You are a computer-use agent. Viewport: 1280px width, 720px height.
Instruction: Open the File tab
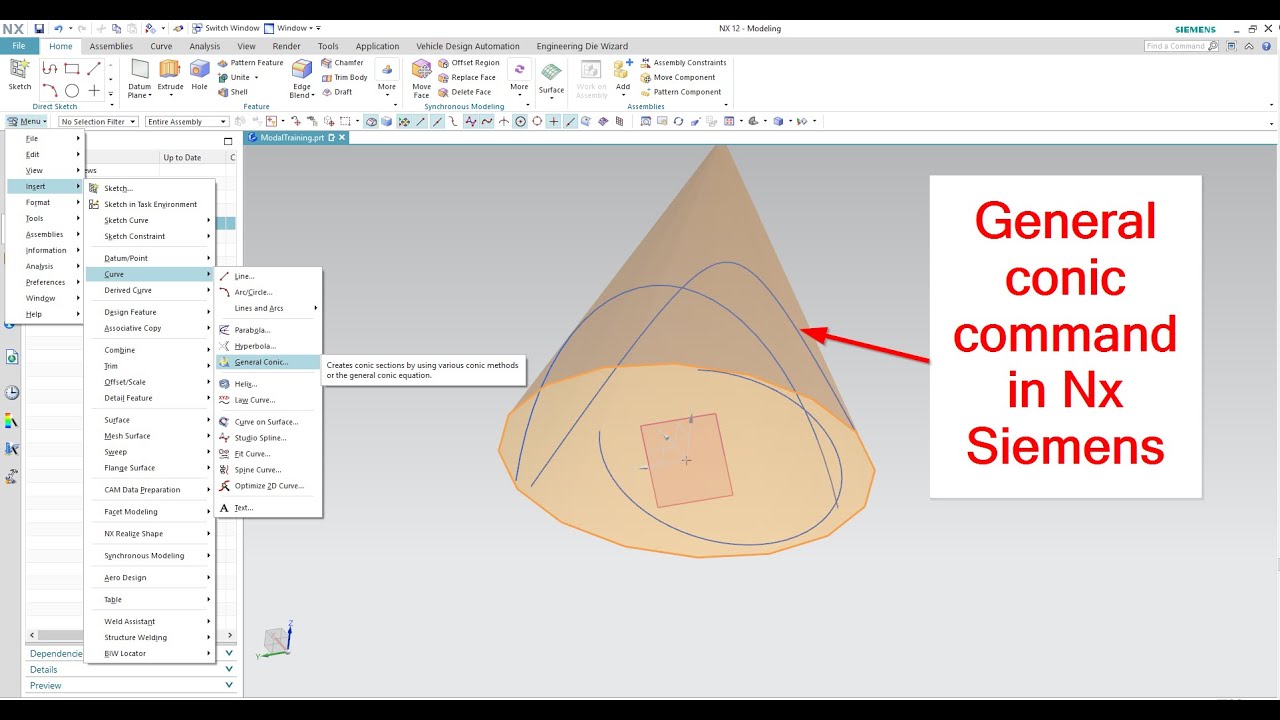click(19, 46)
